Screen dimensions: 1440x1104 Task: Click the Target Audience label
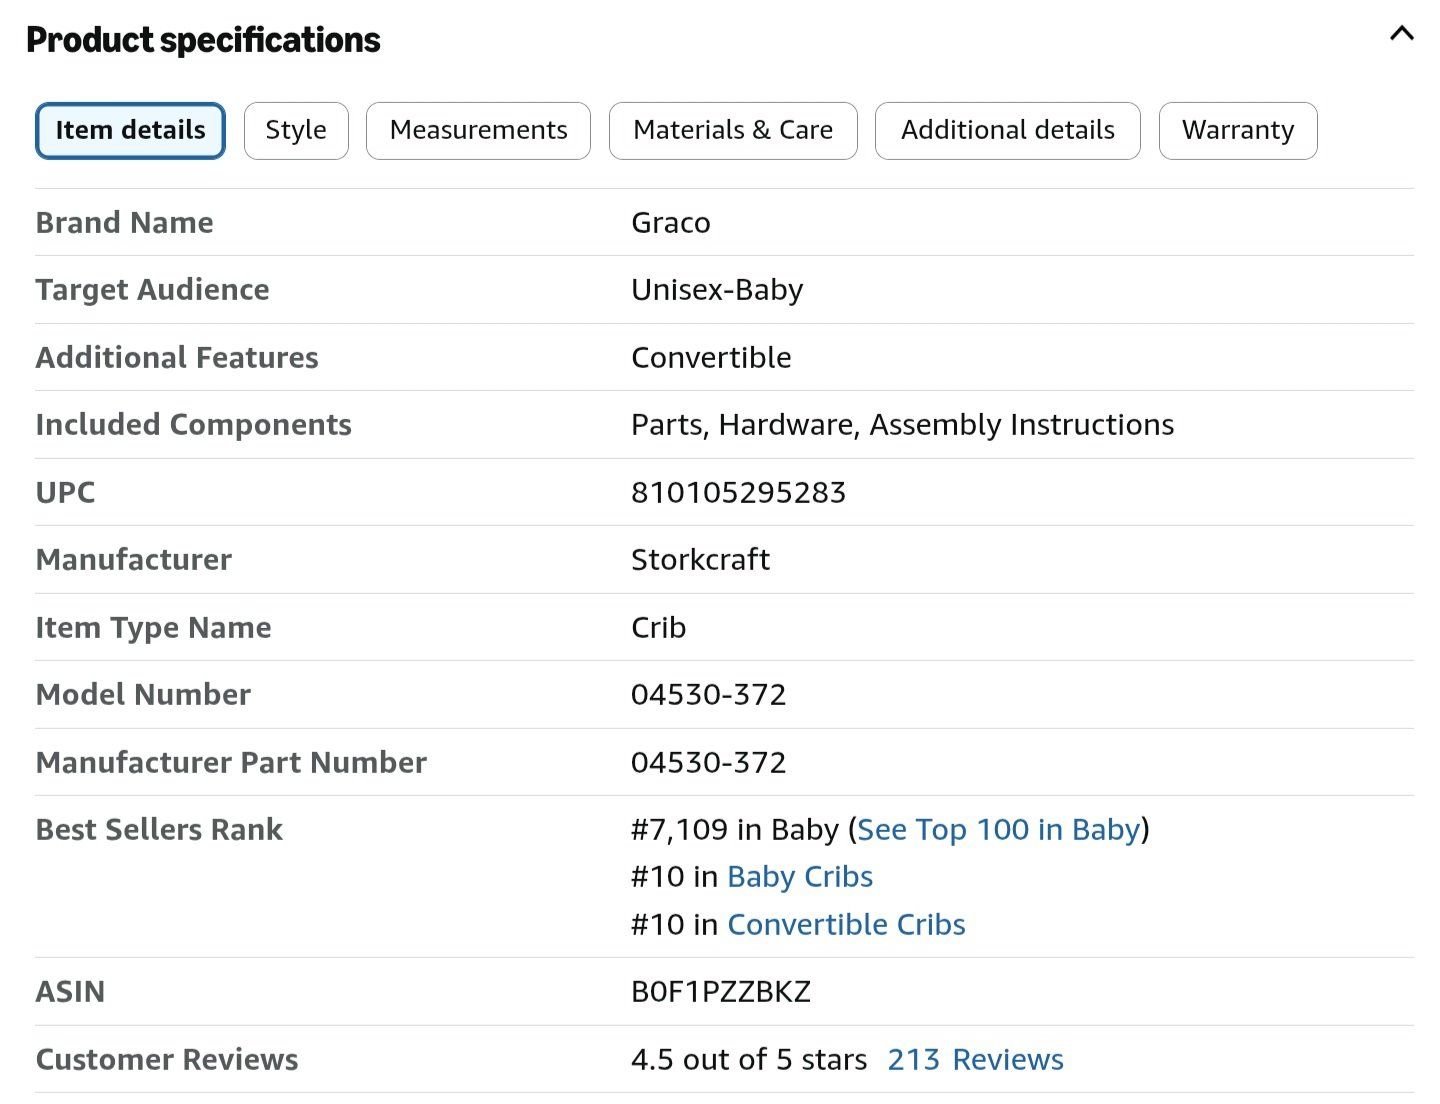pos(152,289)
